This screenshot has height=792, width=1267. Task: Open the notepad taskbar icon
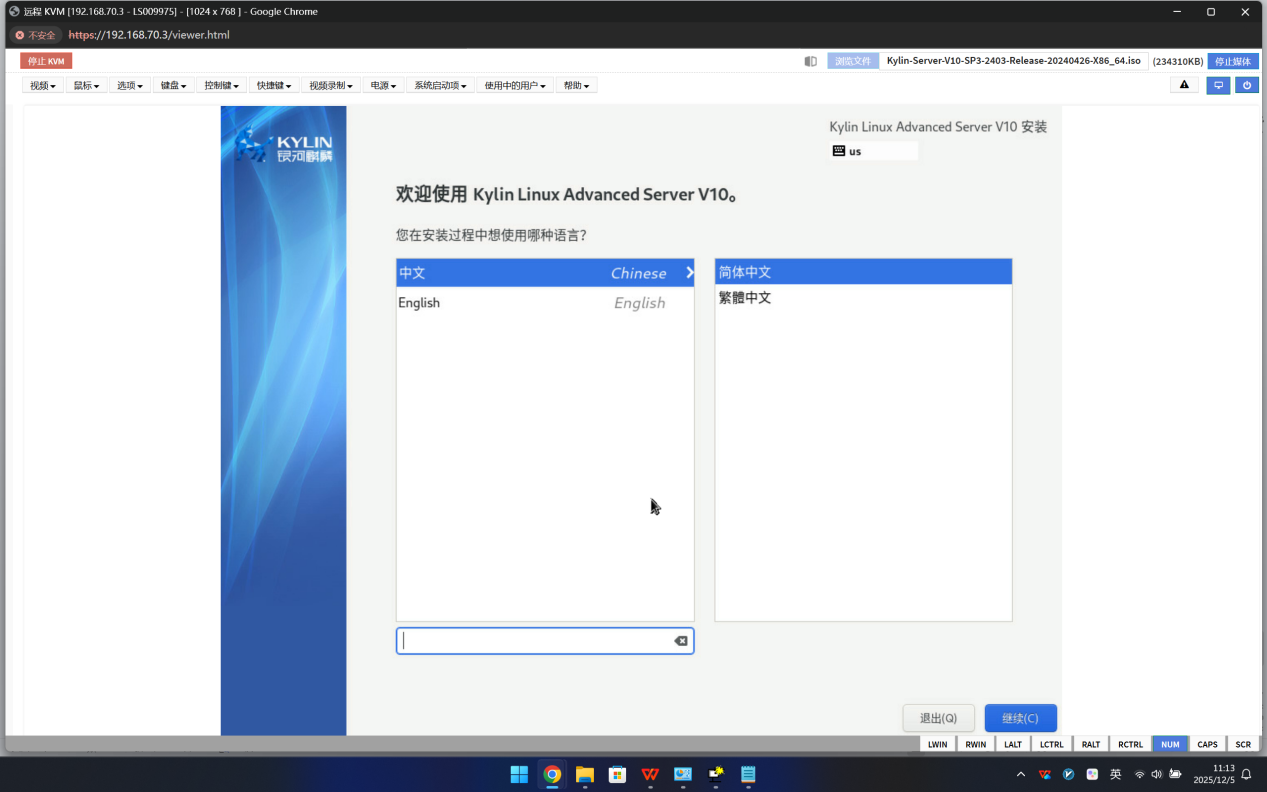748,774
